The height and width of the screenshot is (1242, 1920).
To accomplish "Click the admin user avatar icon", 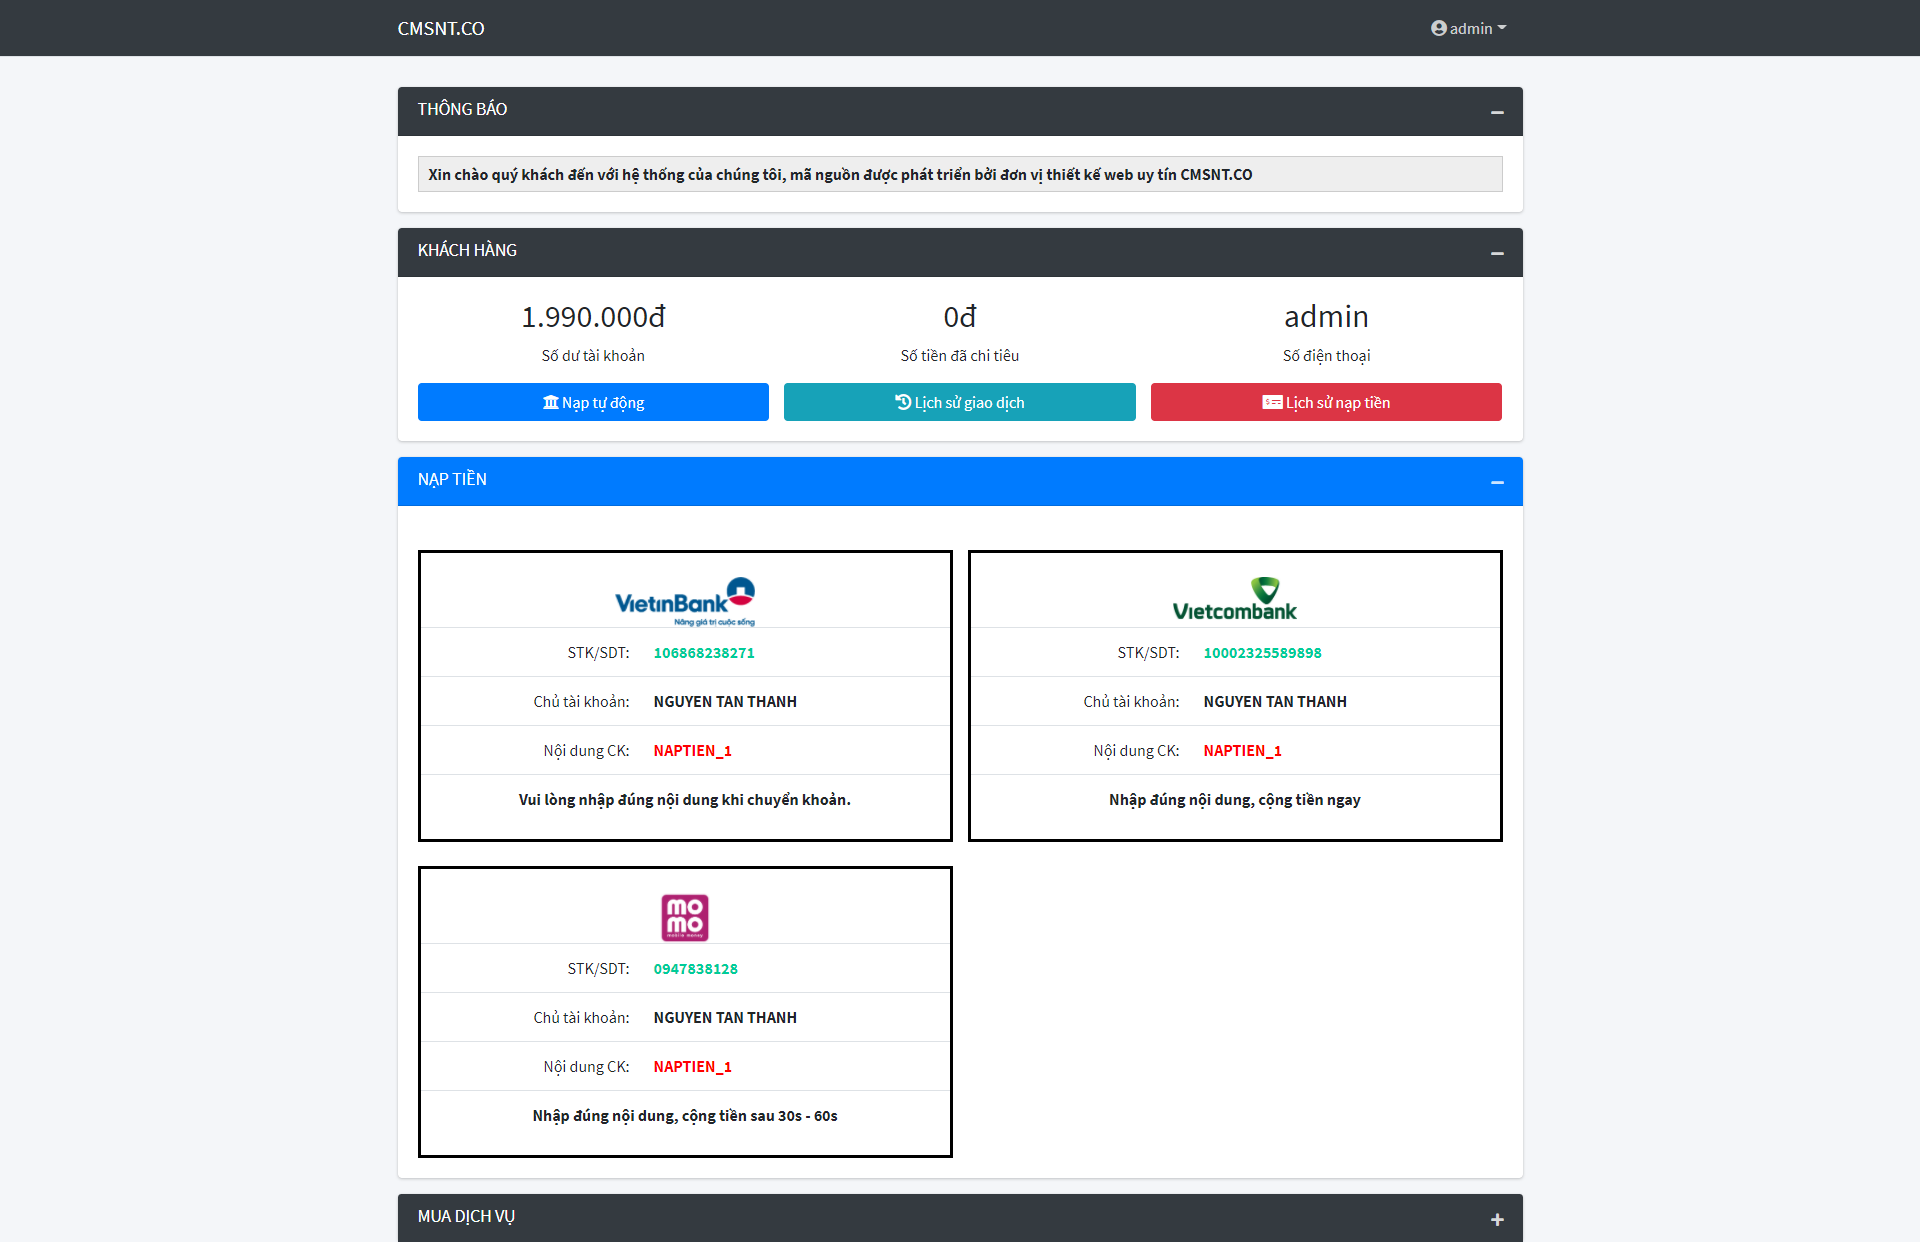I will tap(1438, 28).
